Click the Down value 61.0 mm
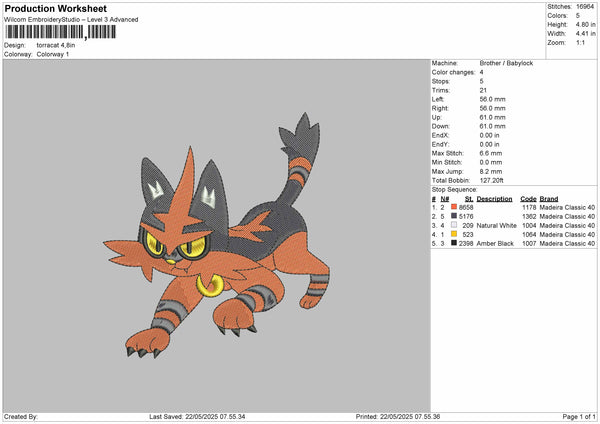 (x=492, y=126)
